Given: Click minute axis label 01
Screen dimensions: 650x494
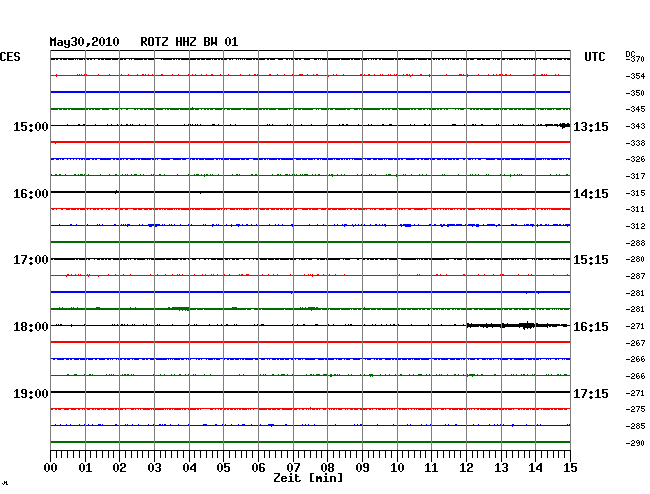Looking at the screenshot, I should click(x=85, y=468).
